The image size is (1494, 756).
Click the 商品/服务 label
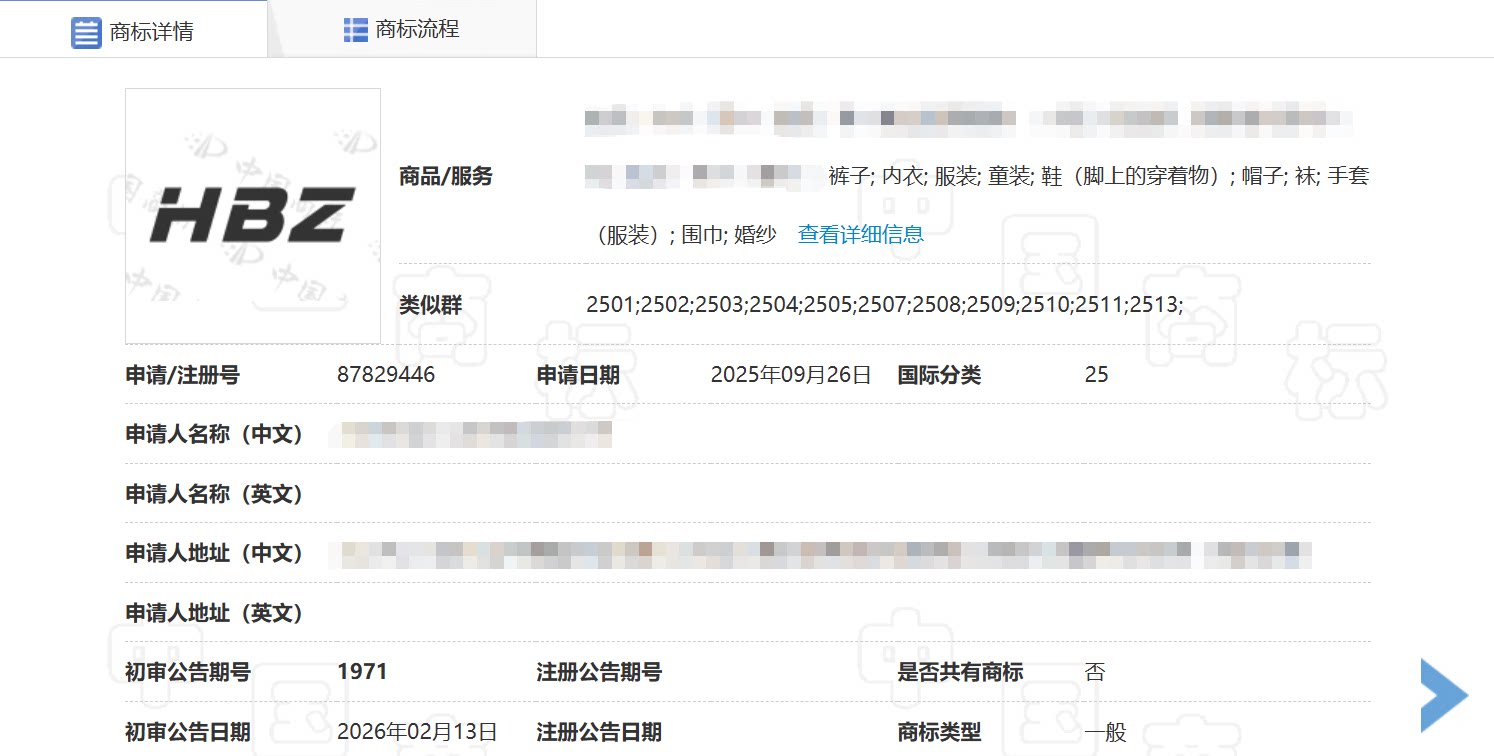point(446,177)
